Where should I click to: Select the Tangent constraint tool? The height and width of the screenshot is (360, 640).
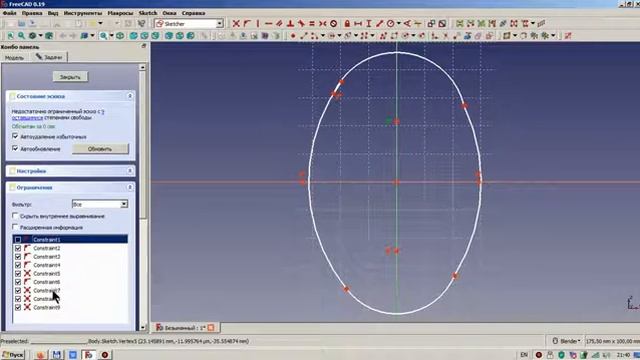click(x=301, y=24)
